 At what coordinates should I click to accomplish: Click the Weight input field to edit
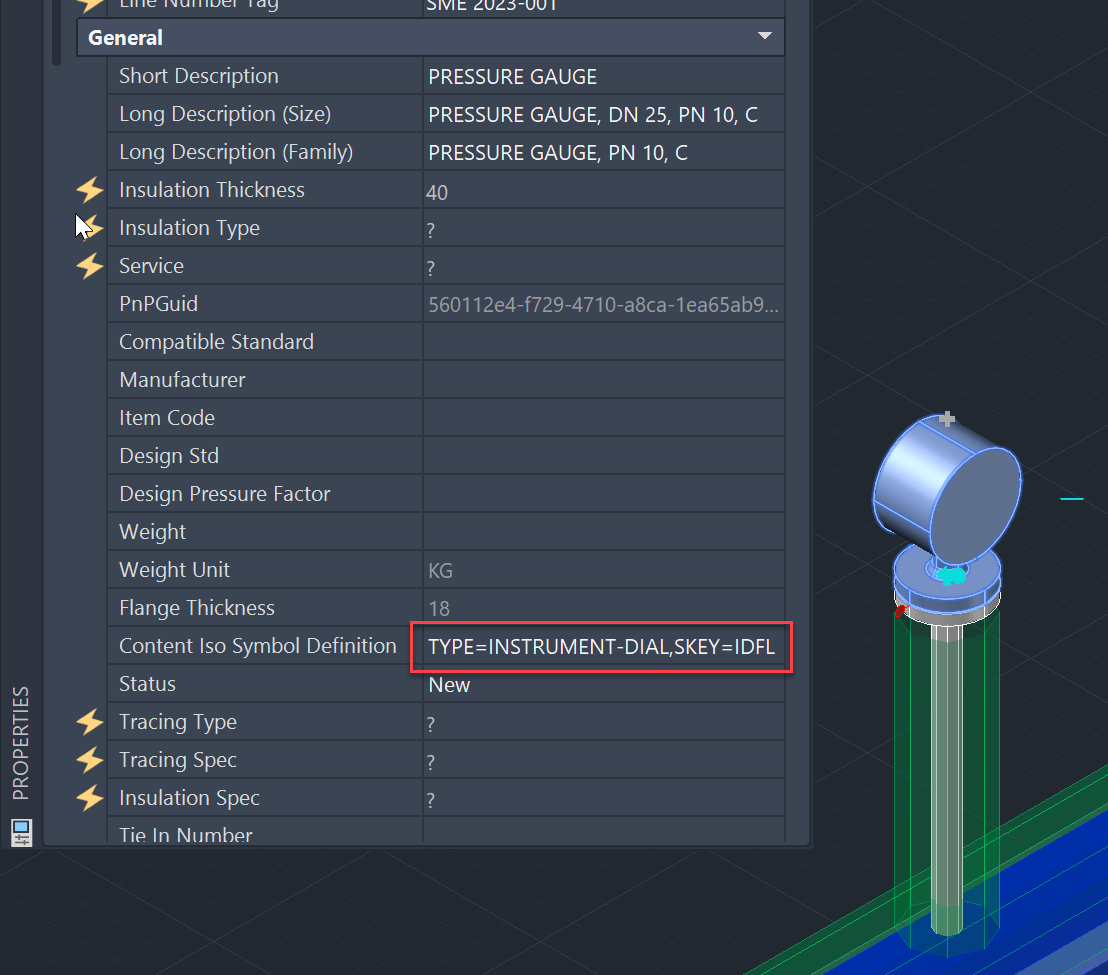[x=600, y=531]
